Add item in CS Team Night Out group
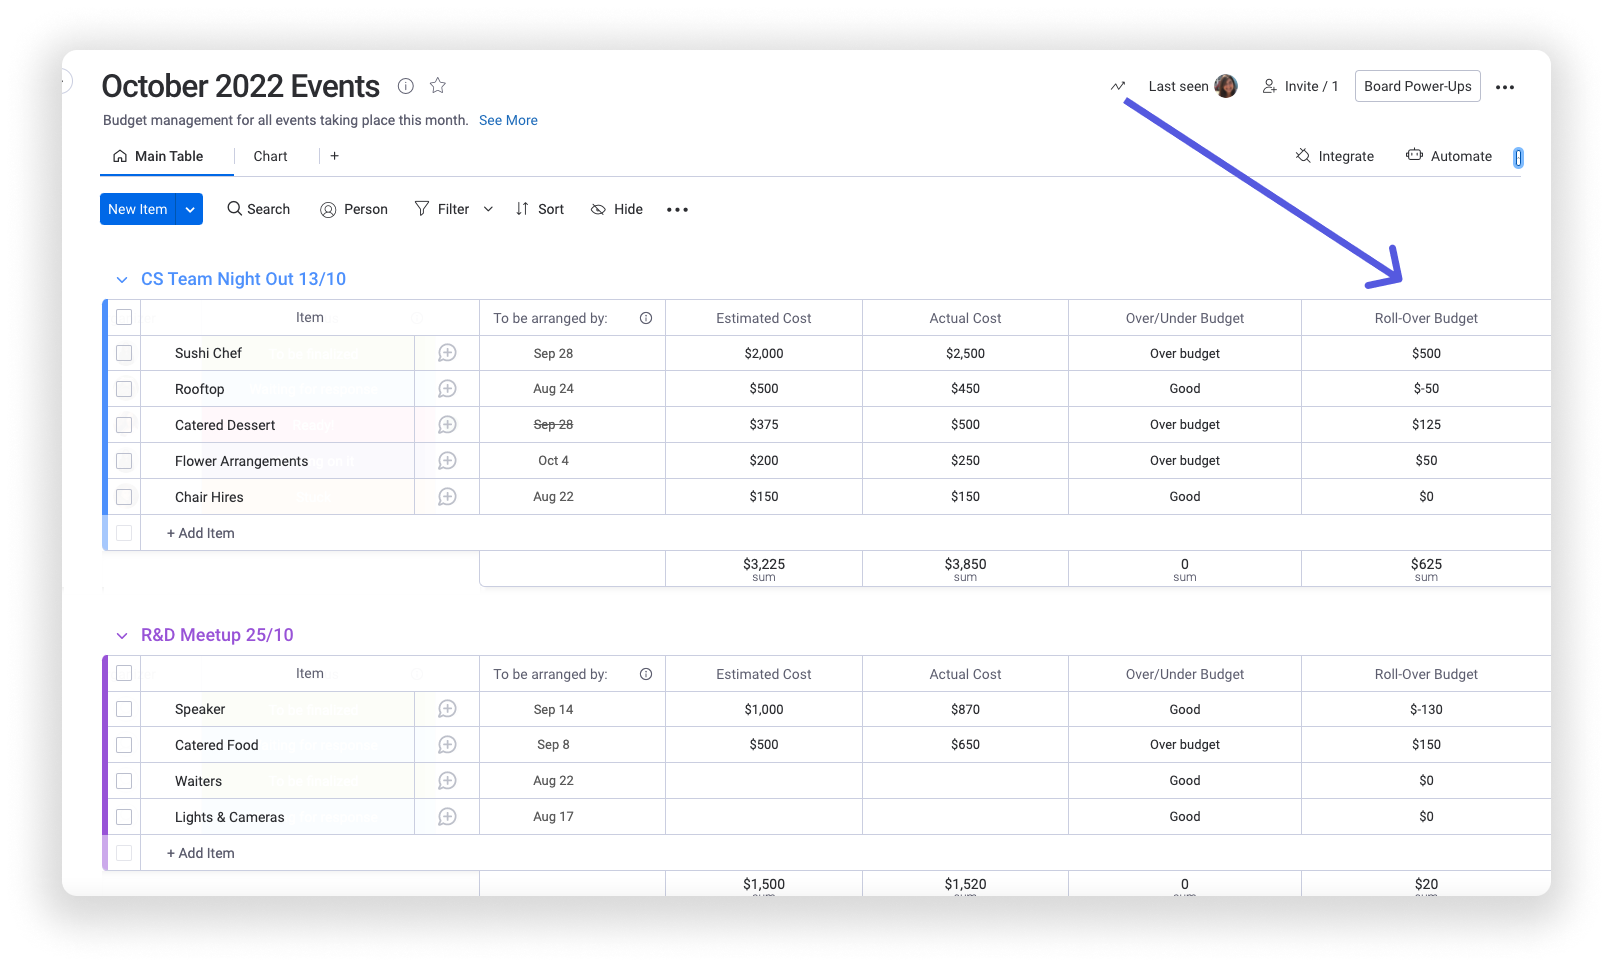The height and width of the screenshot is (966, 1609). coord(201,533)
